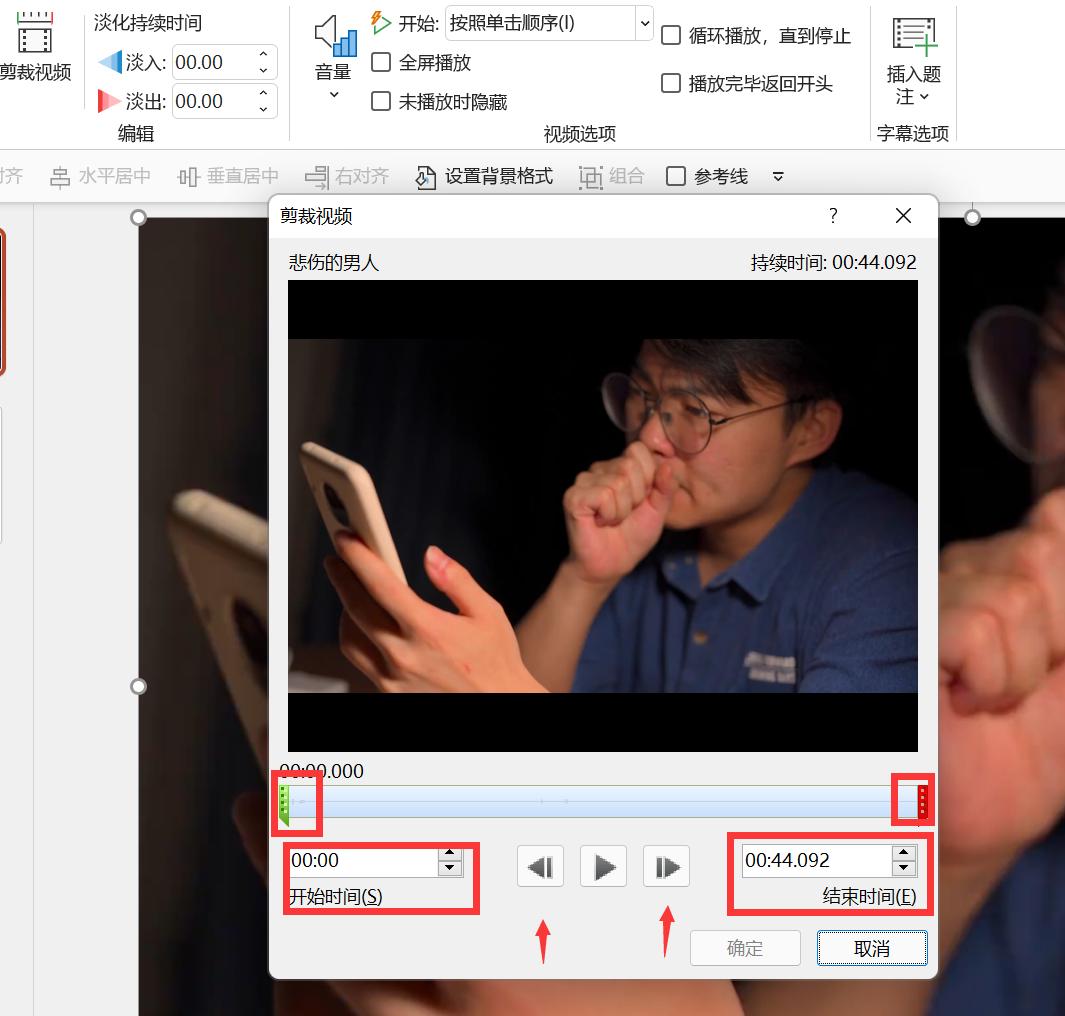Enable the 全屏播放 checkbox
This screenshot has height=1016, width=1065.
click(x=381, y=62)
